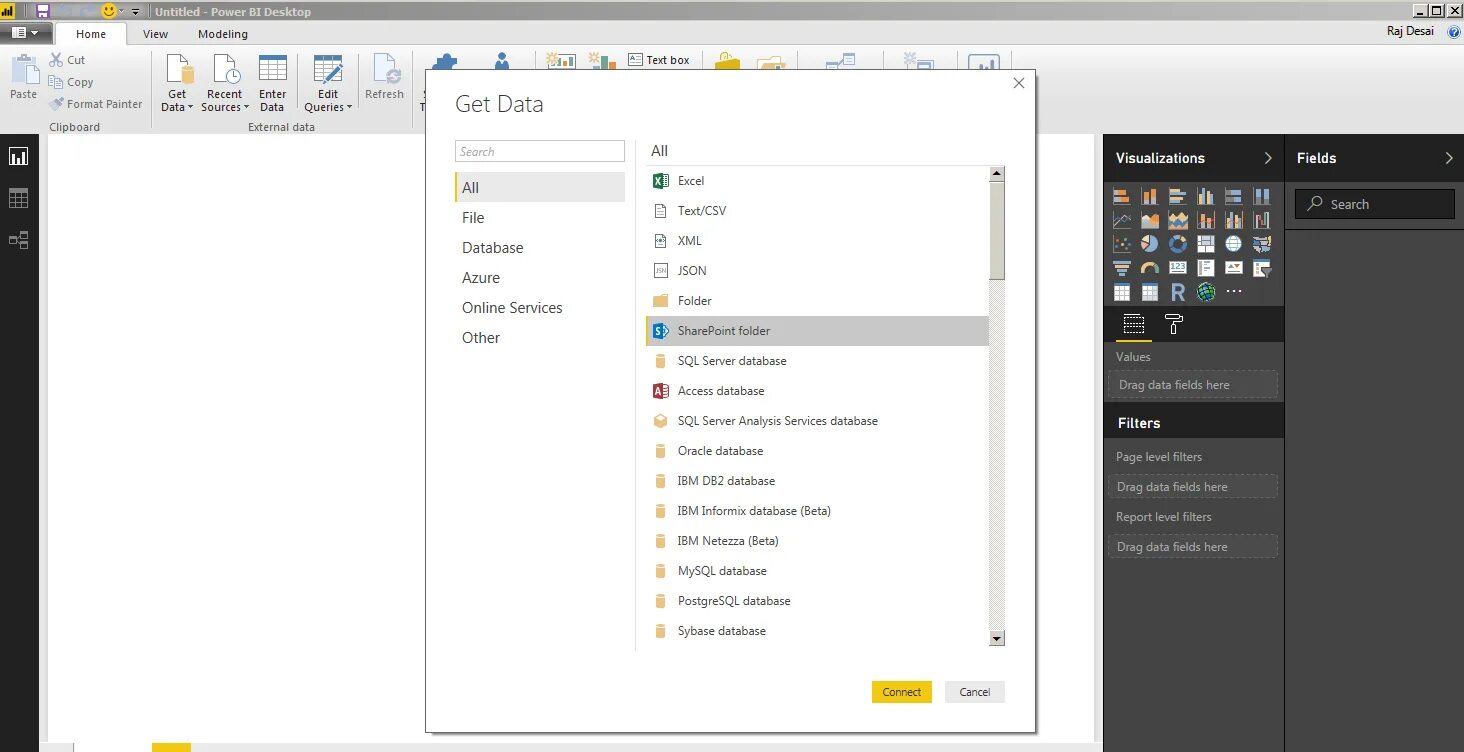Viewport: 1464px width, 752px height.
Task: Open the Recent Sources dropdown
Action: (225, 83)
